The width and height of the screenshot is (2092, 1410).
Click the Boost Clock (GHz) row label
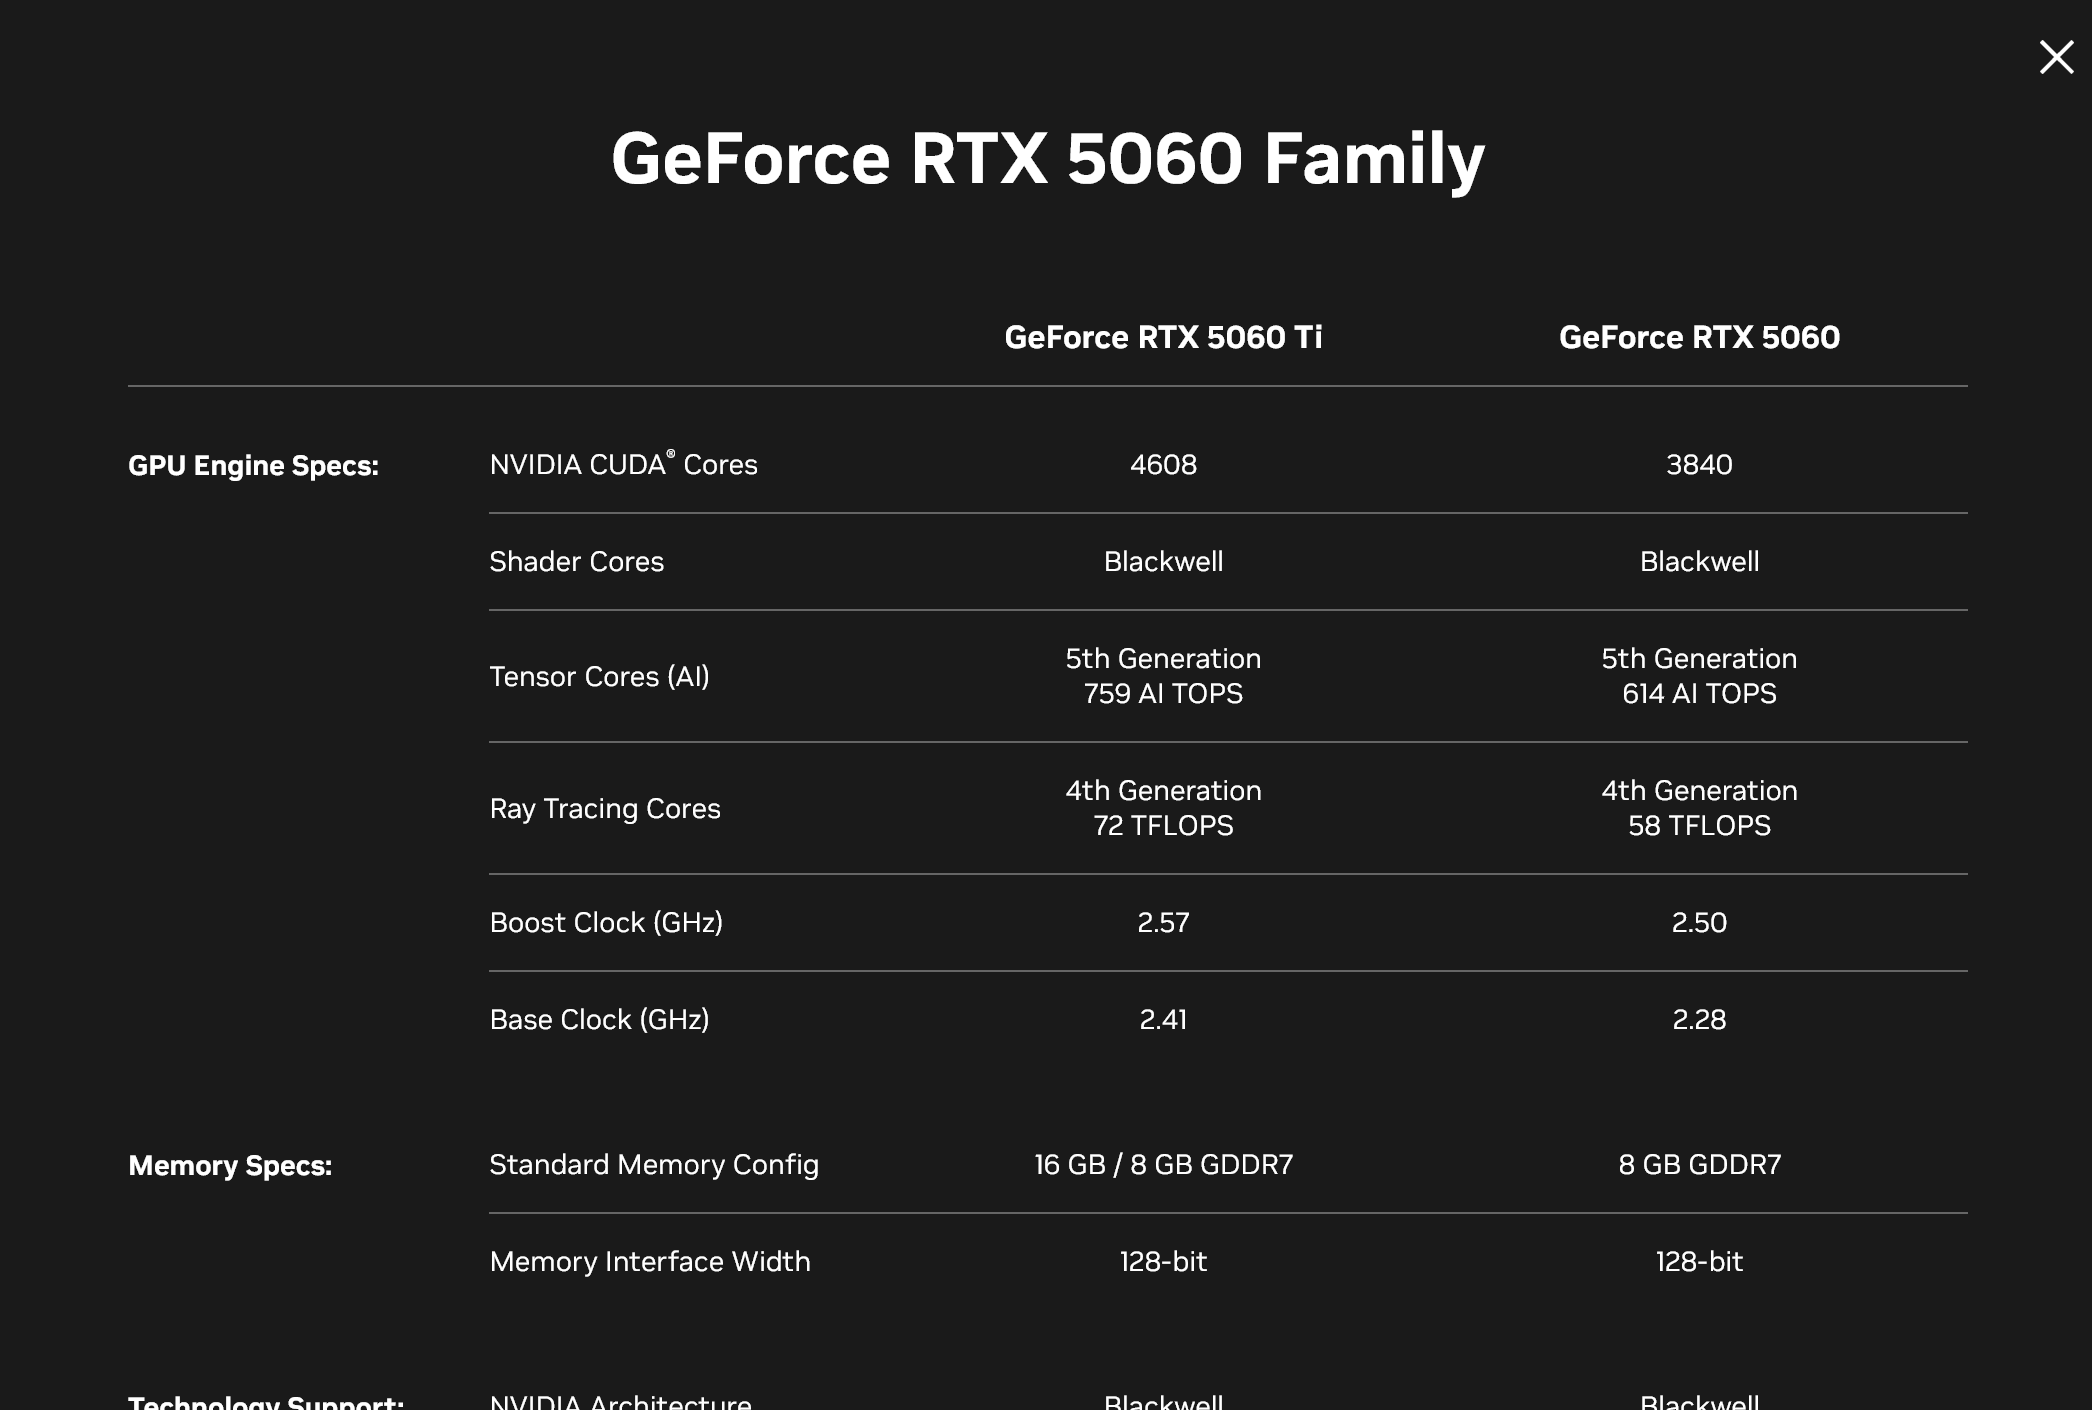[606, 922]
